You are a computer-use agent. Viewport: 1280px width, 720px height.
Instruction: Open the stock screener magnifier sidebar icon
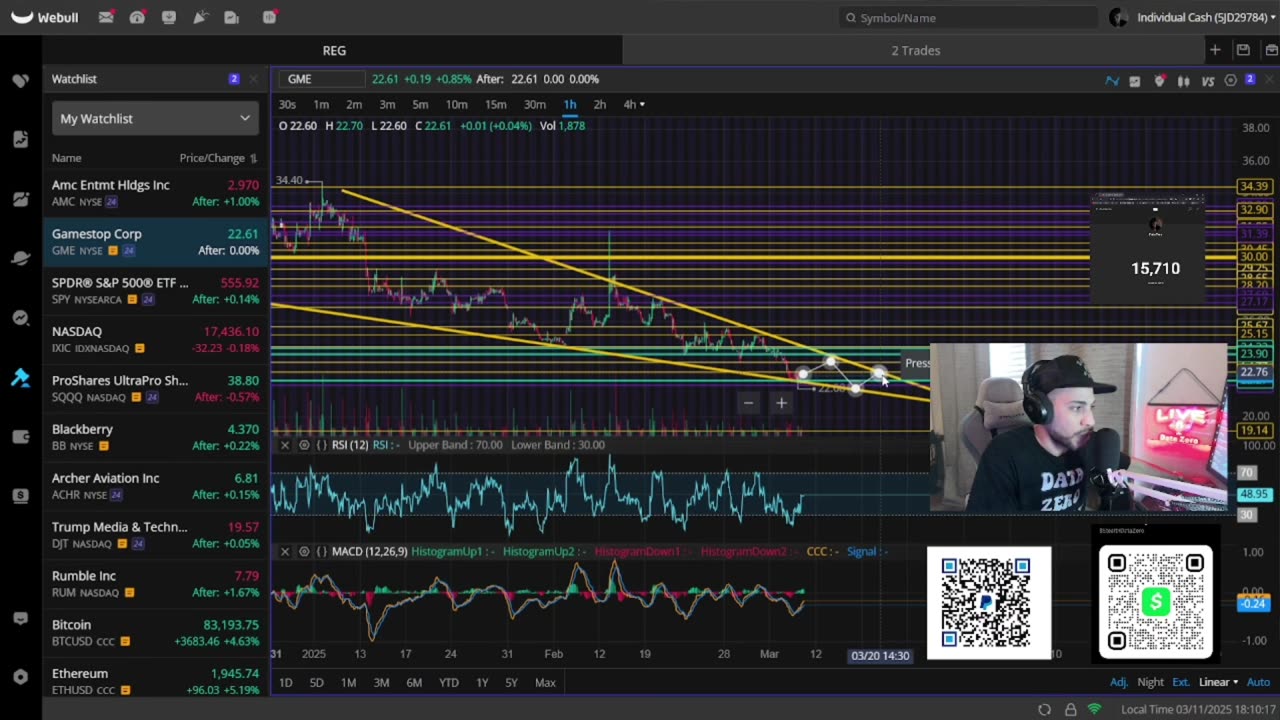coord(20,318)
